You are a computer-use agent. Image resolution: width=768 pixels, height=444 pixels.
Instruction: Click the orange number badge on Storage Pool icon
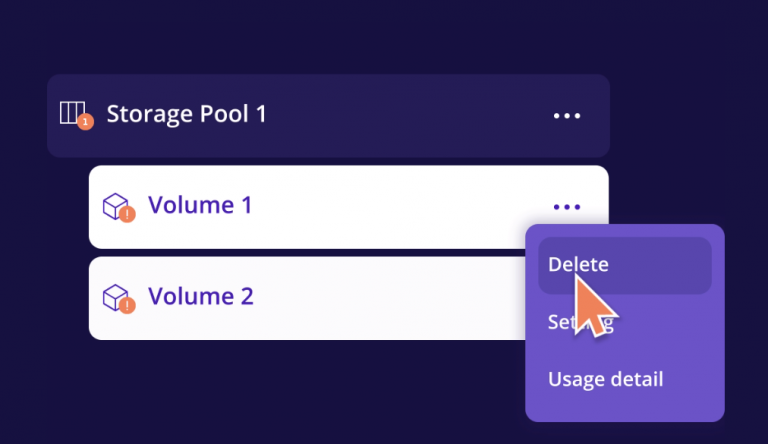click(85, 122)
